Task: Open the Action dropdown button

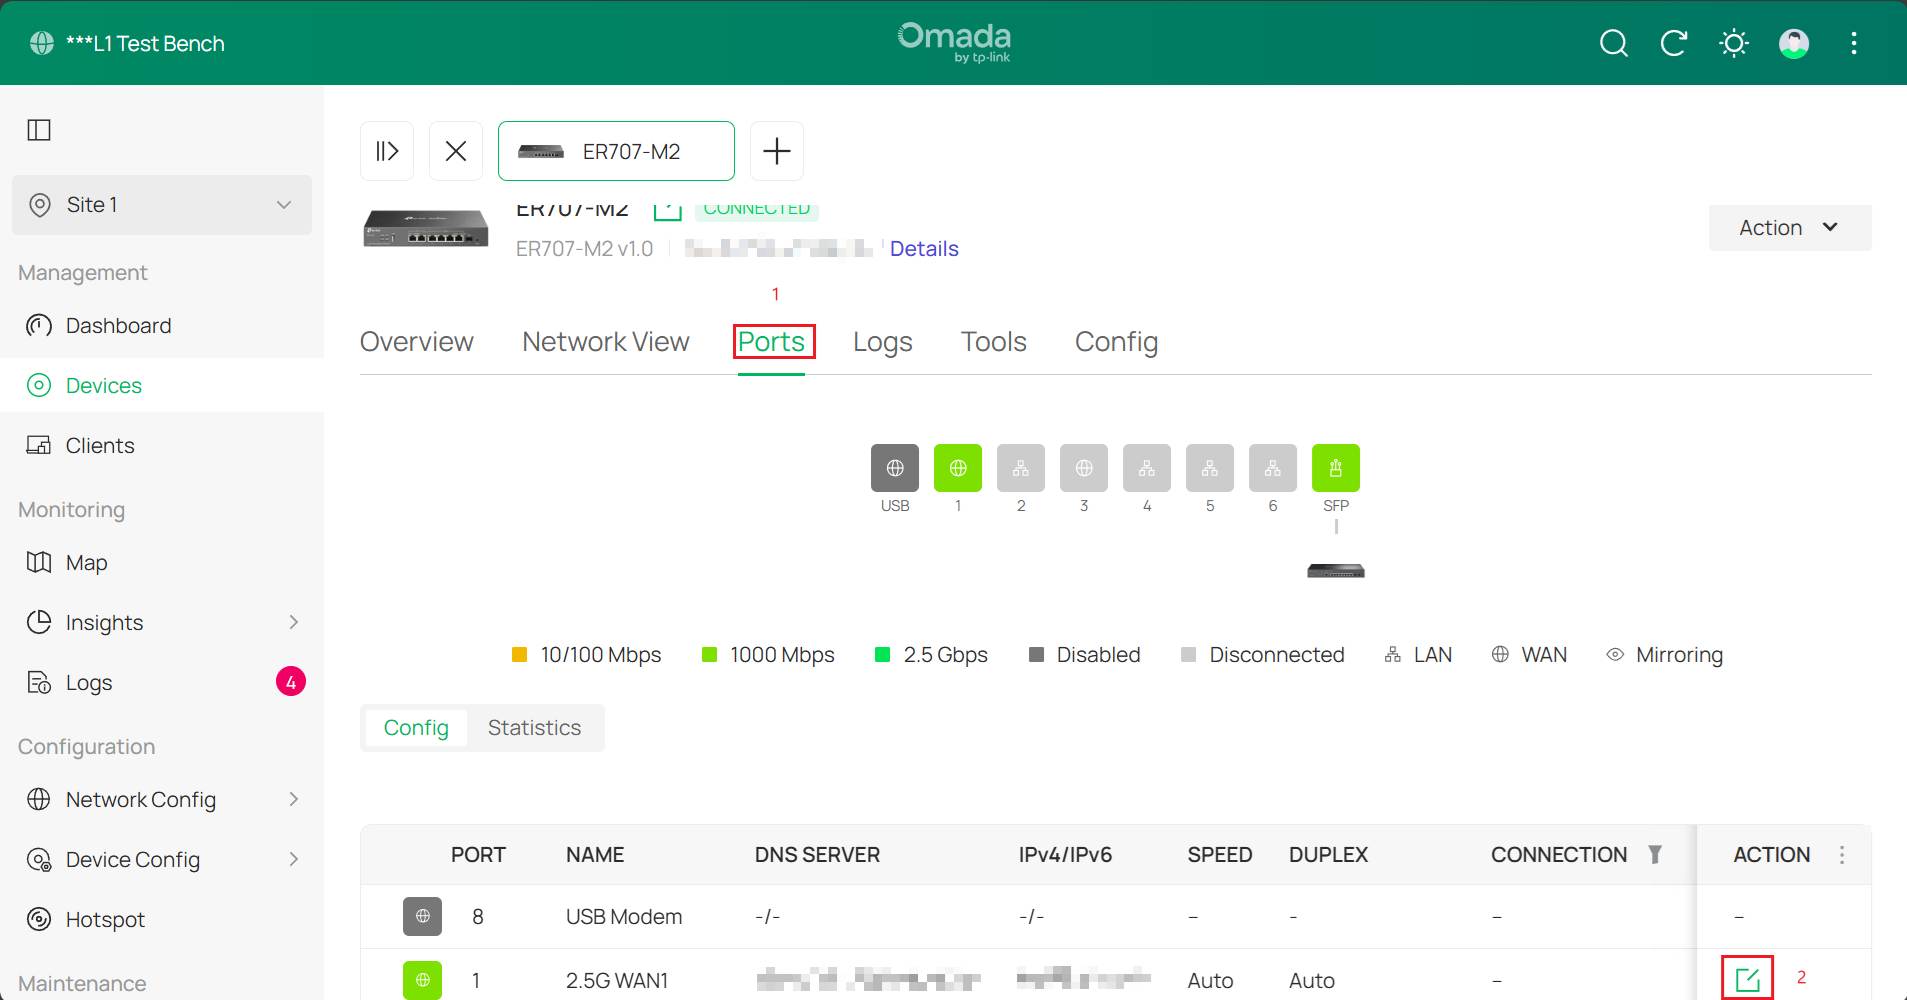Action: point(1790,228)
